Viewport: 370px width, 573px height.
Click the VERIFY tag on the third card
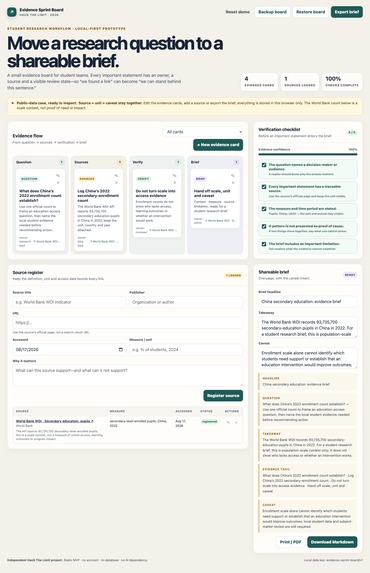143,179
